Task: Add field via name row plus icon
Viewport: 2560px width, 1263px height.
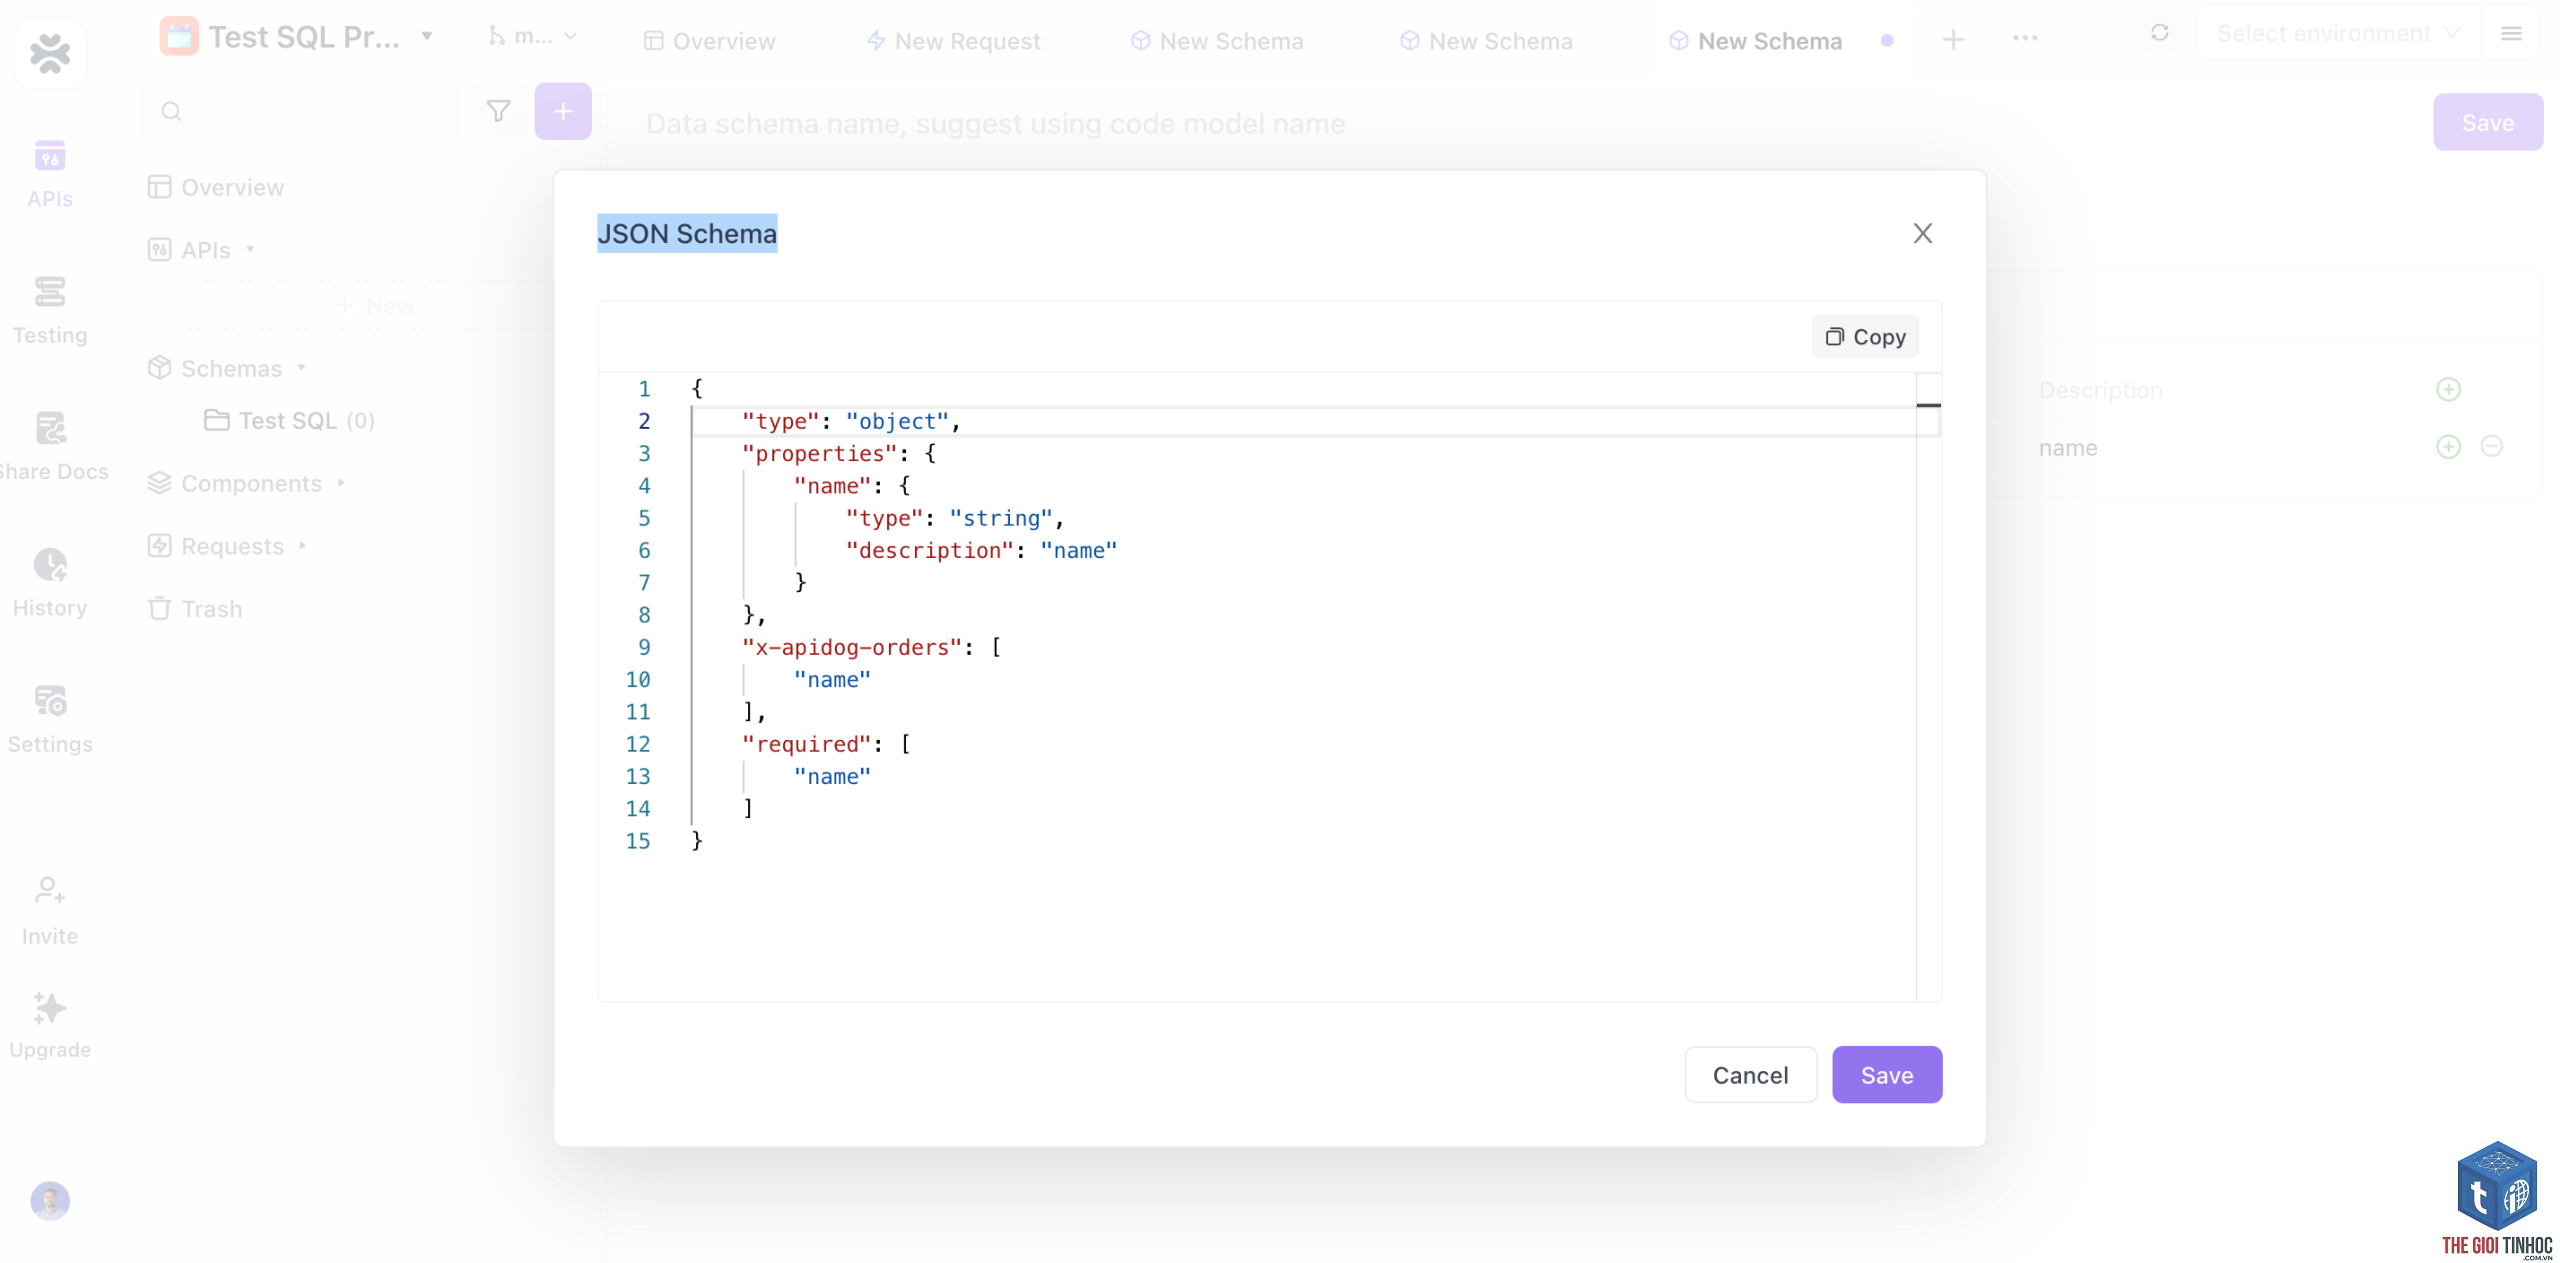Action: tap(2448, 447)
